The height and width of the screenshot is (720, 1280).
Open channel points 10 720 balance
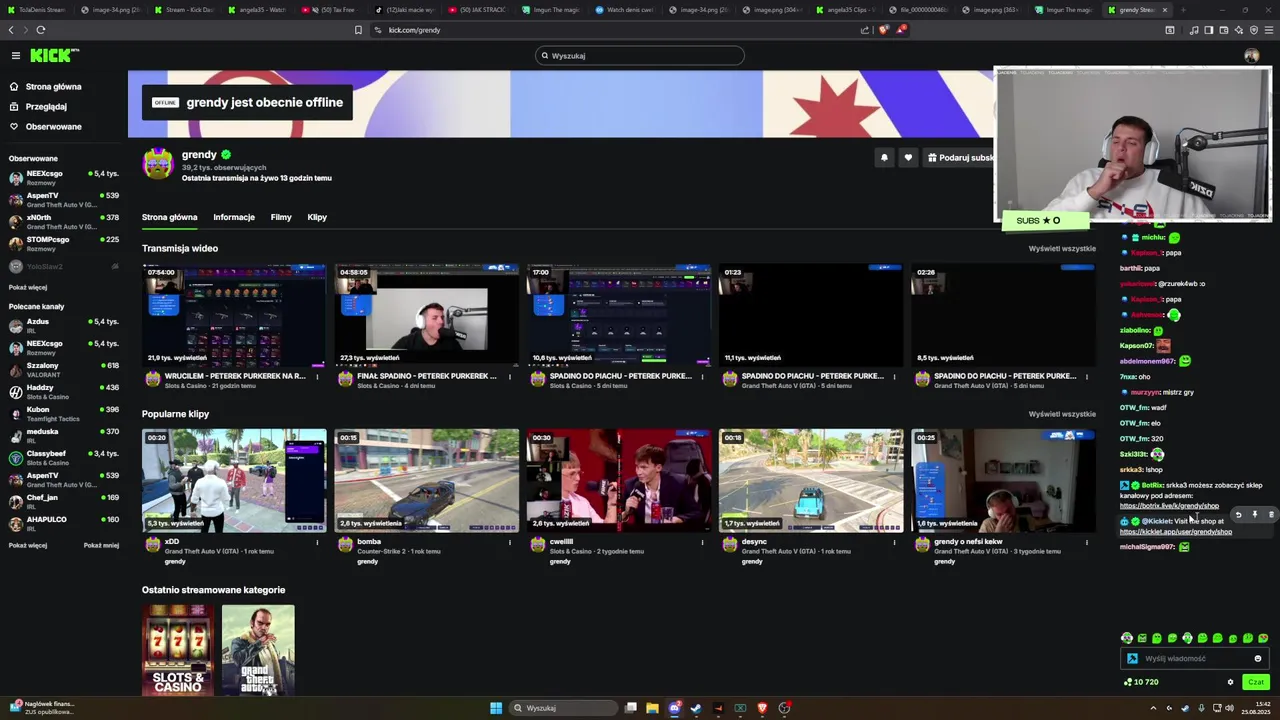tap(1140, 682)
